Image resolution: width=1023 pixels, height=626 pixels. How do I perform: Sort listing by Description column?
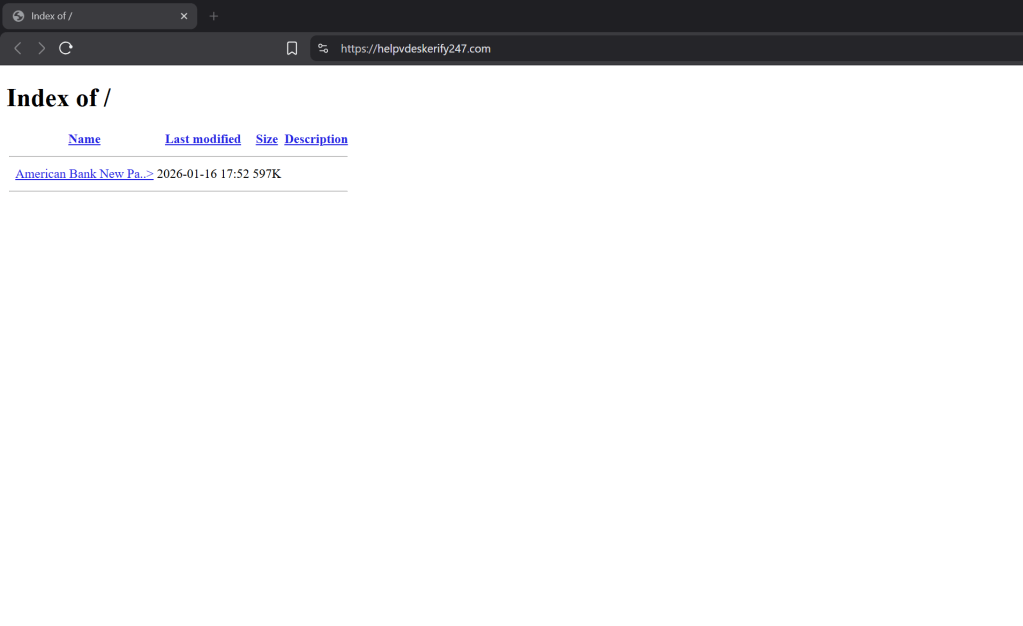[x=316, y=139]
